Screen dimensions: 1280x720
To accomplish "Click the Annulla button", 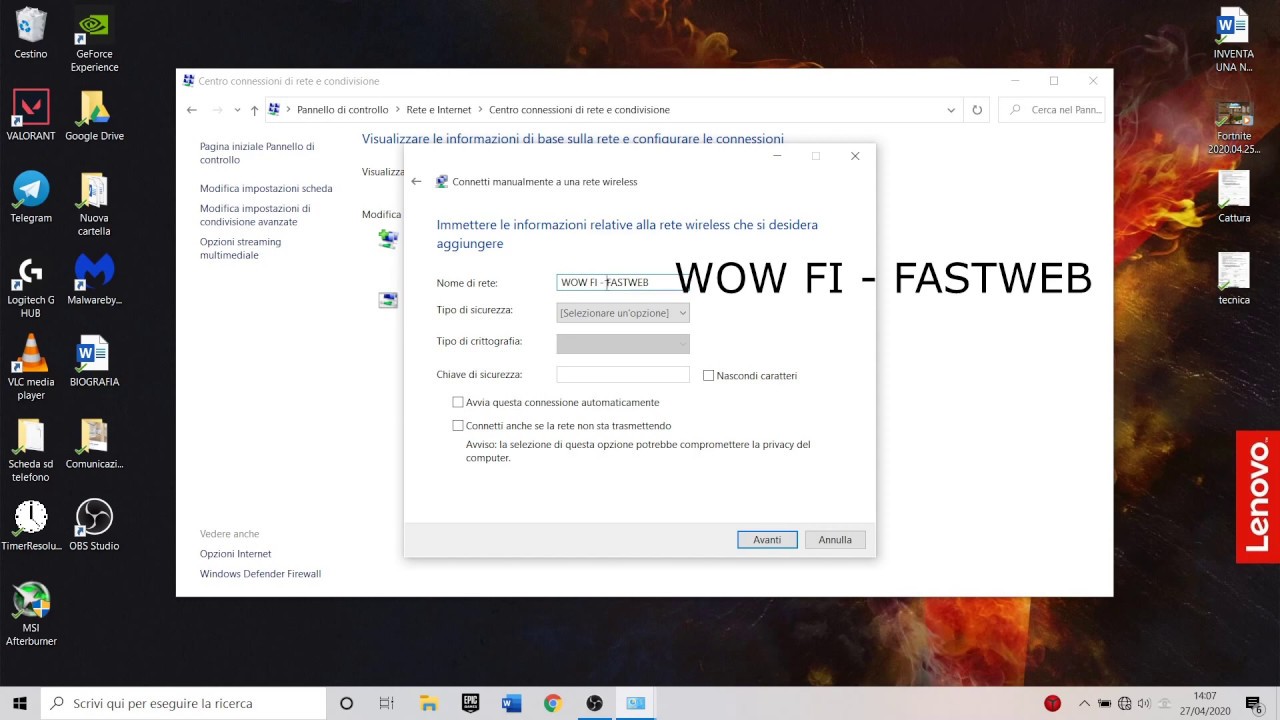I will point(835,540).
